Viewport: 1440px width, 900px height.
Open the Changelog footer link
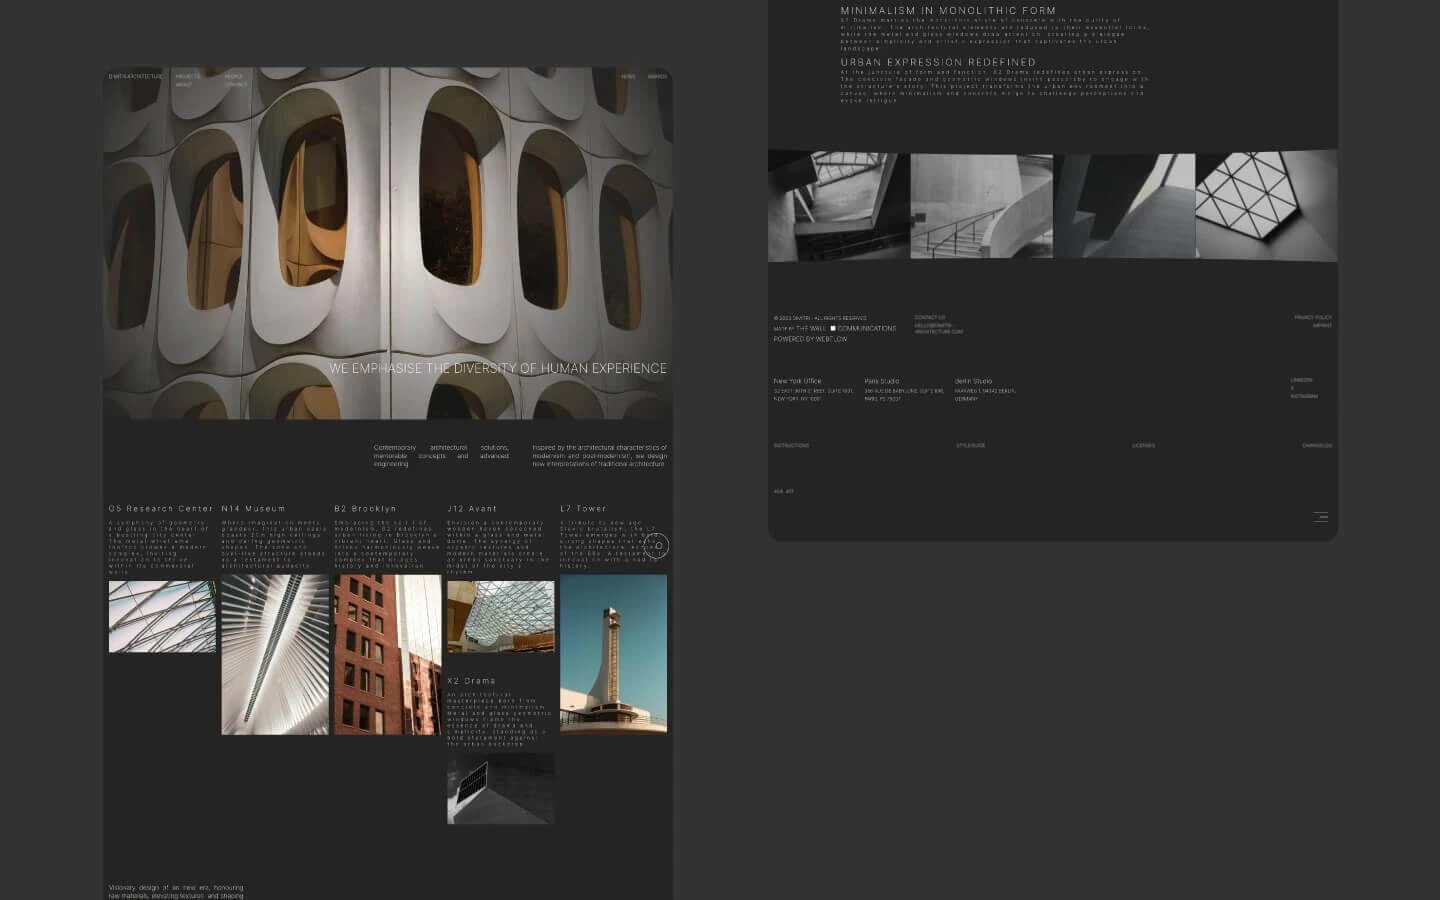point(1317,445)
